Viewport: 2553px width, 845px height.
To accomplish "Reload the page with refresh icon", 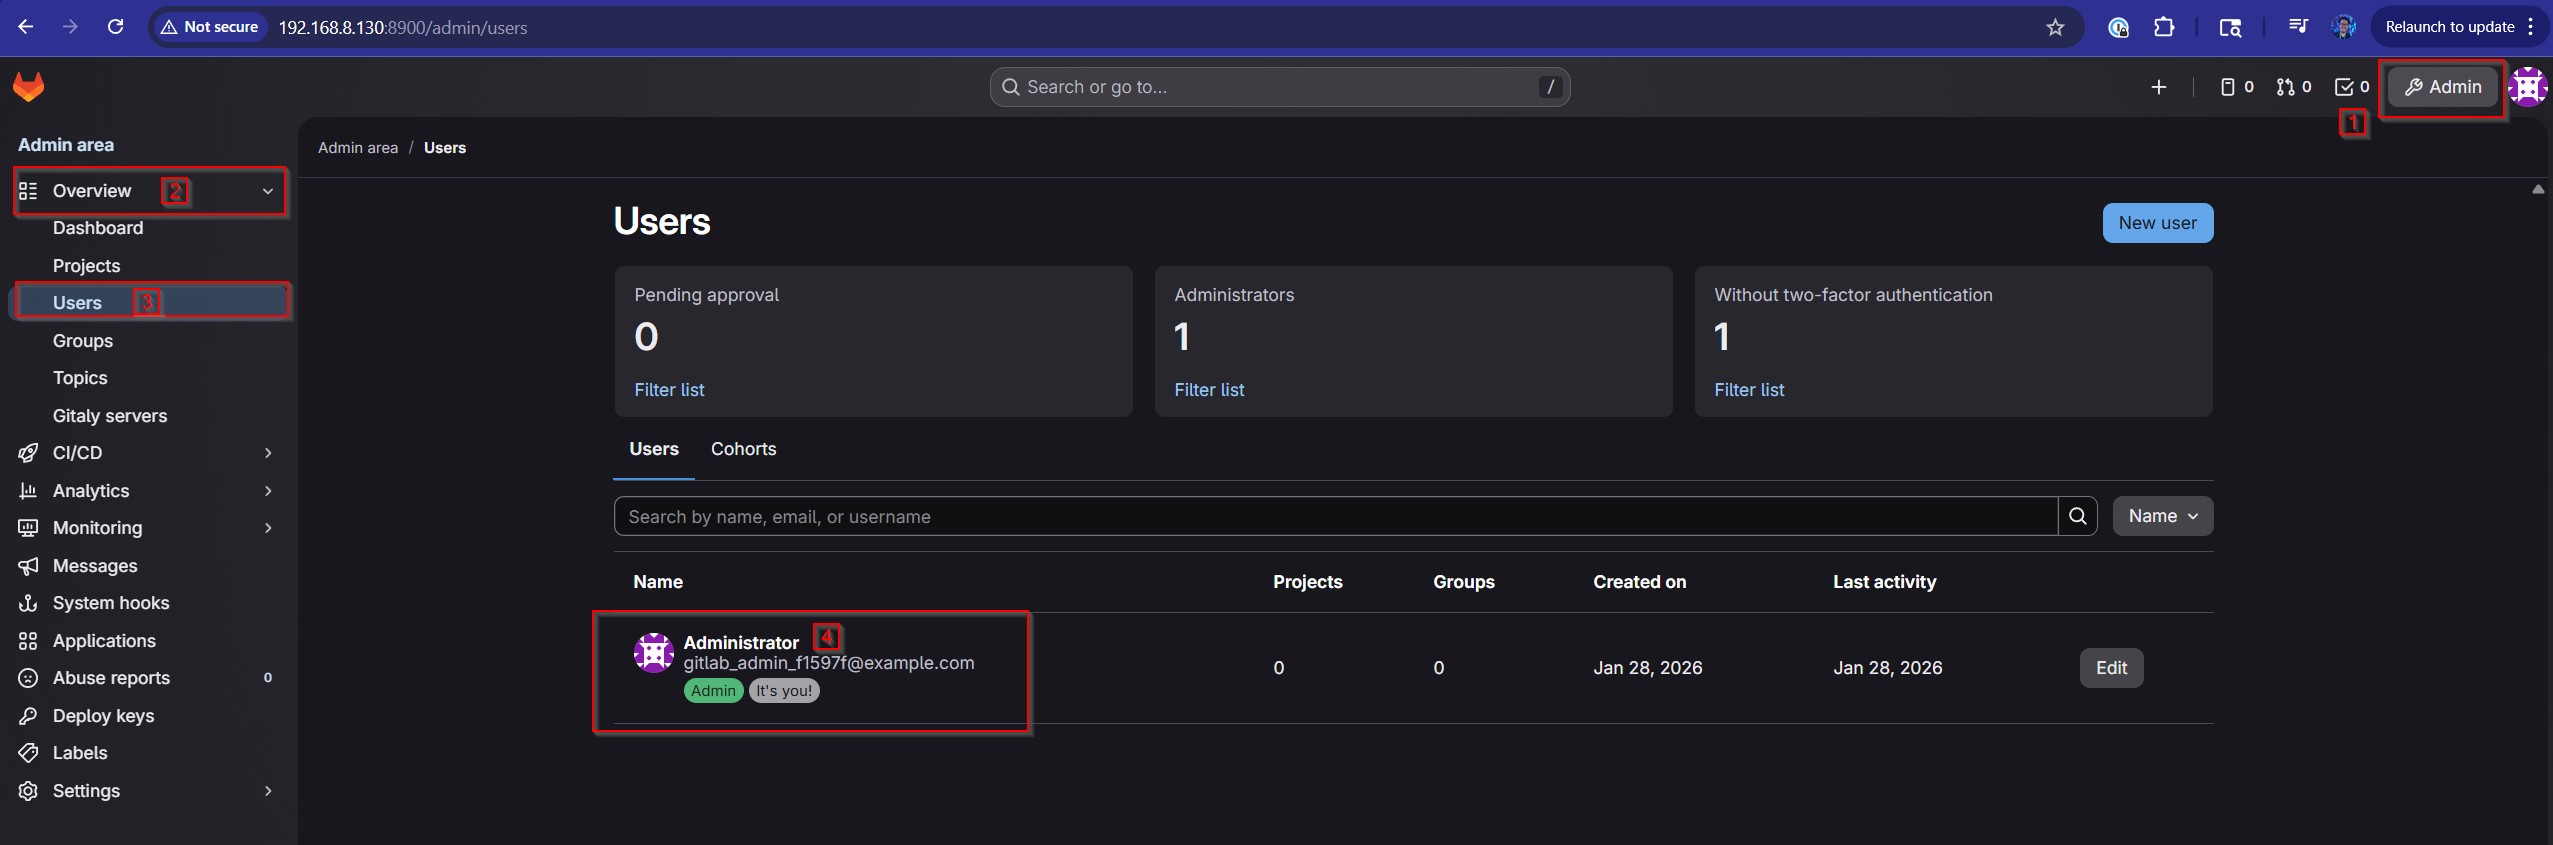I will 116,27.
